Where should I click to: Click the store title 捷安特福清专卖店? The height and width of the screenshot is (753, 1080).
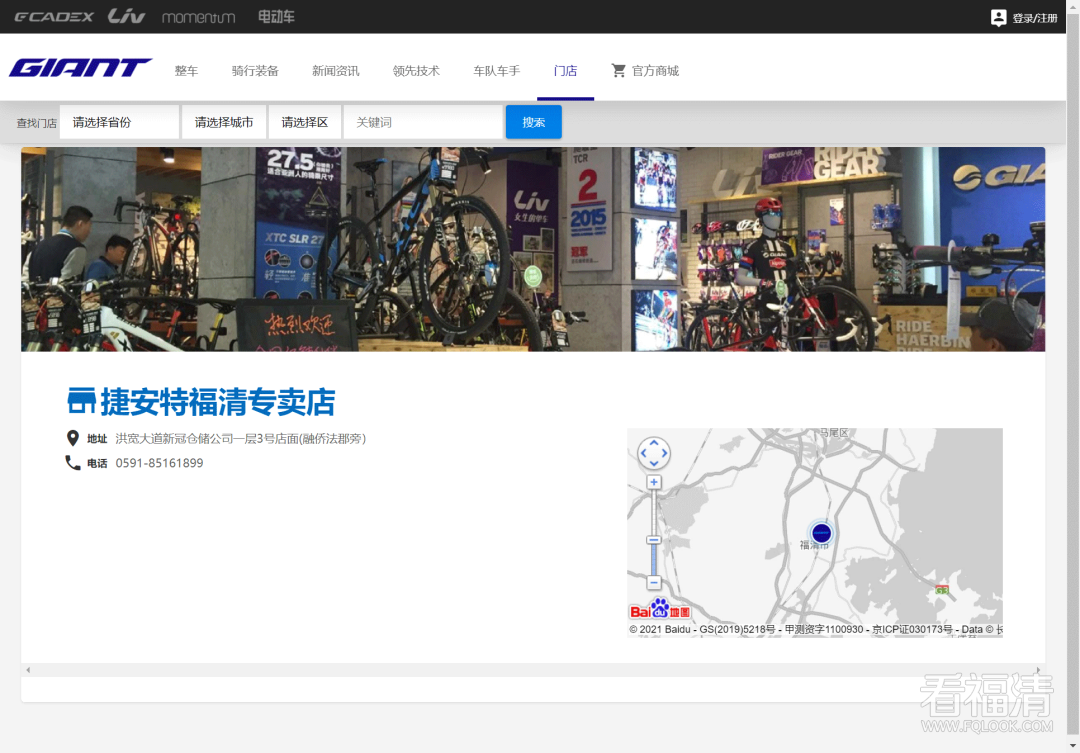click(218, 402)
